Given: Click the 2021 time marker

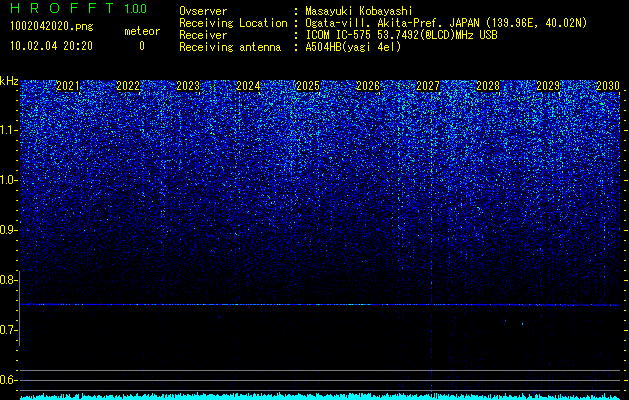Looking at the screenshot, I should [x=68, y=86].
